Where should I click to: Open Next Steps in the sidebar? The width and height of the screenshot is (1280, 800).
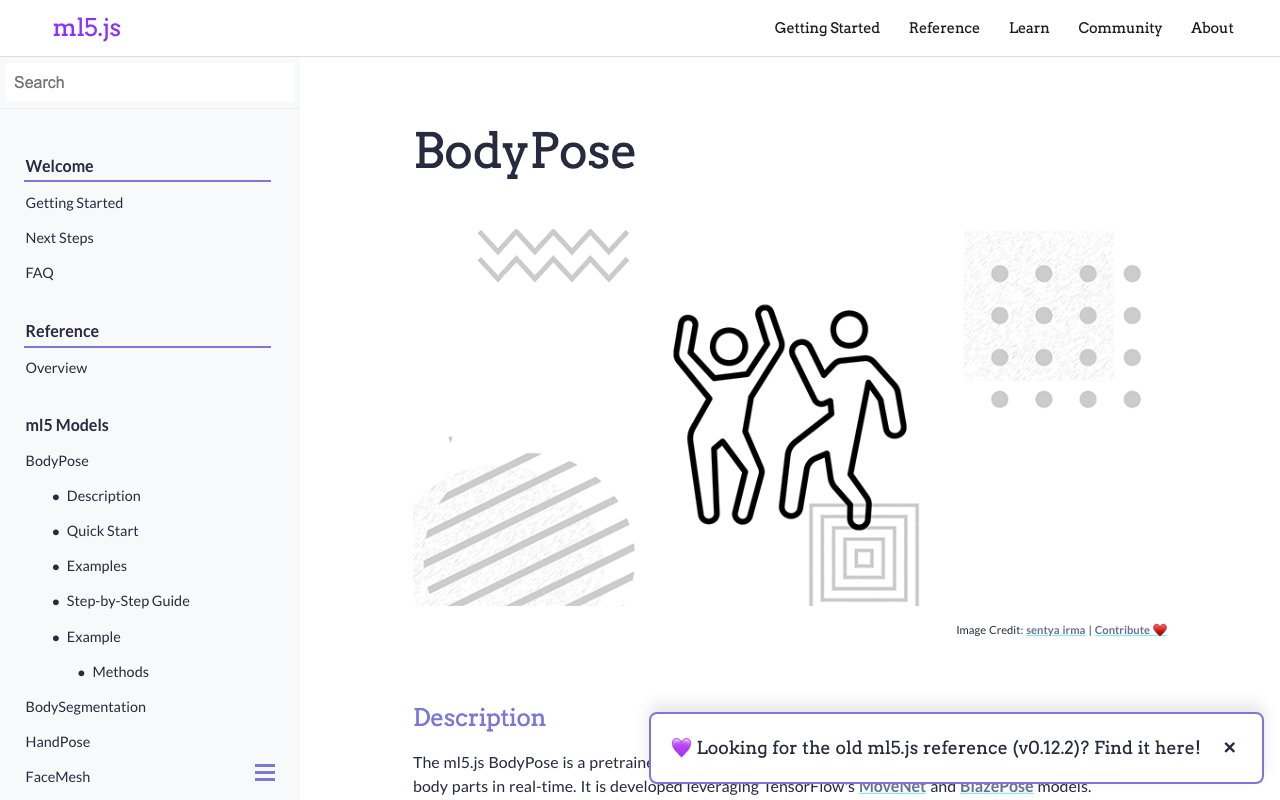pos(59,238)
